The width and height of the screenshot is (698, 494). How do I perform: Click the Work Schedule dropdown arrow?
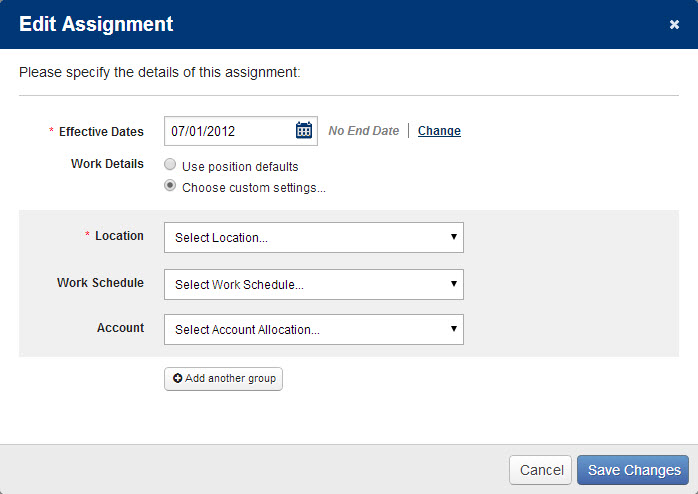pyautogui.click(x=454, y=283)
